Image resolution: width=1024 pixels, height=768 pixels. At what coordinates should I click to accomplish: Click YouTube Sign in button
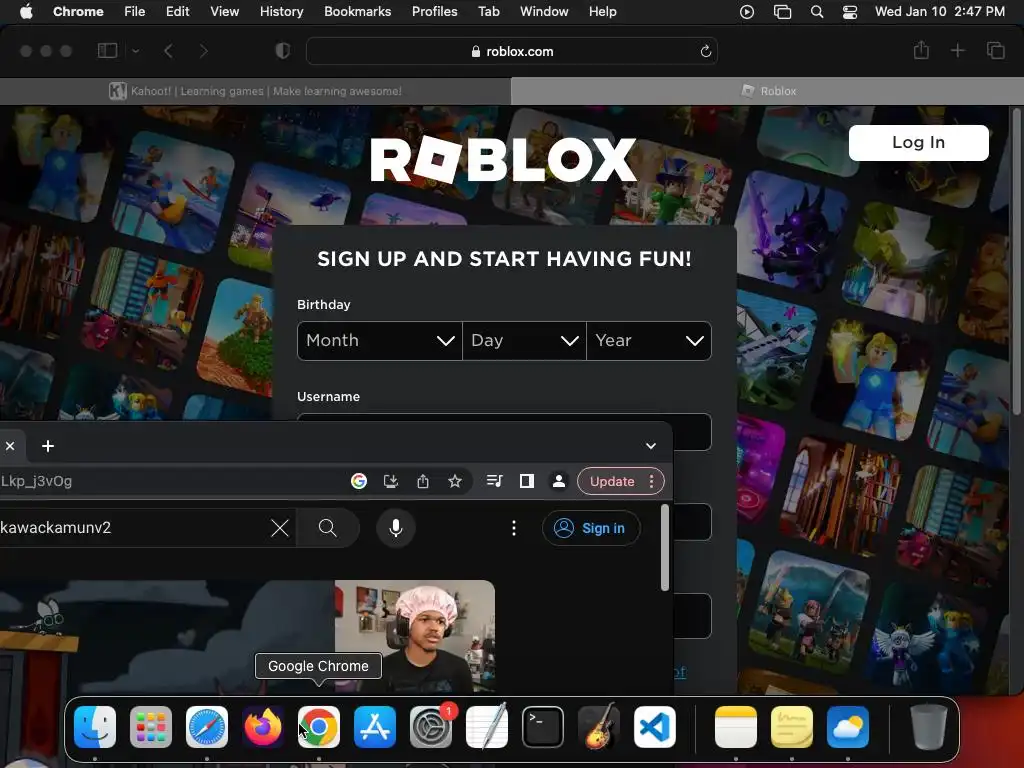[x=590, y=528]
